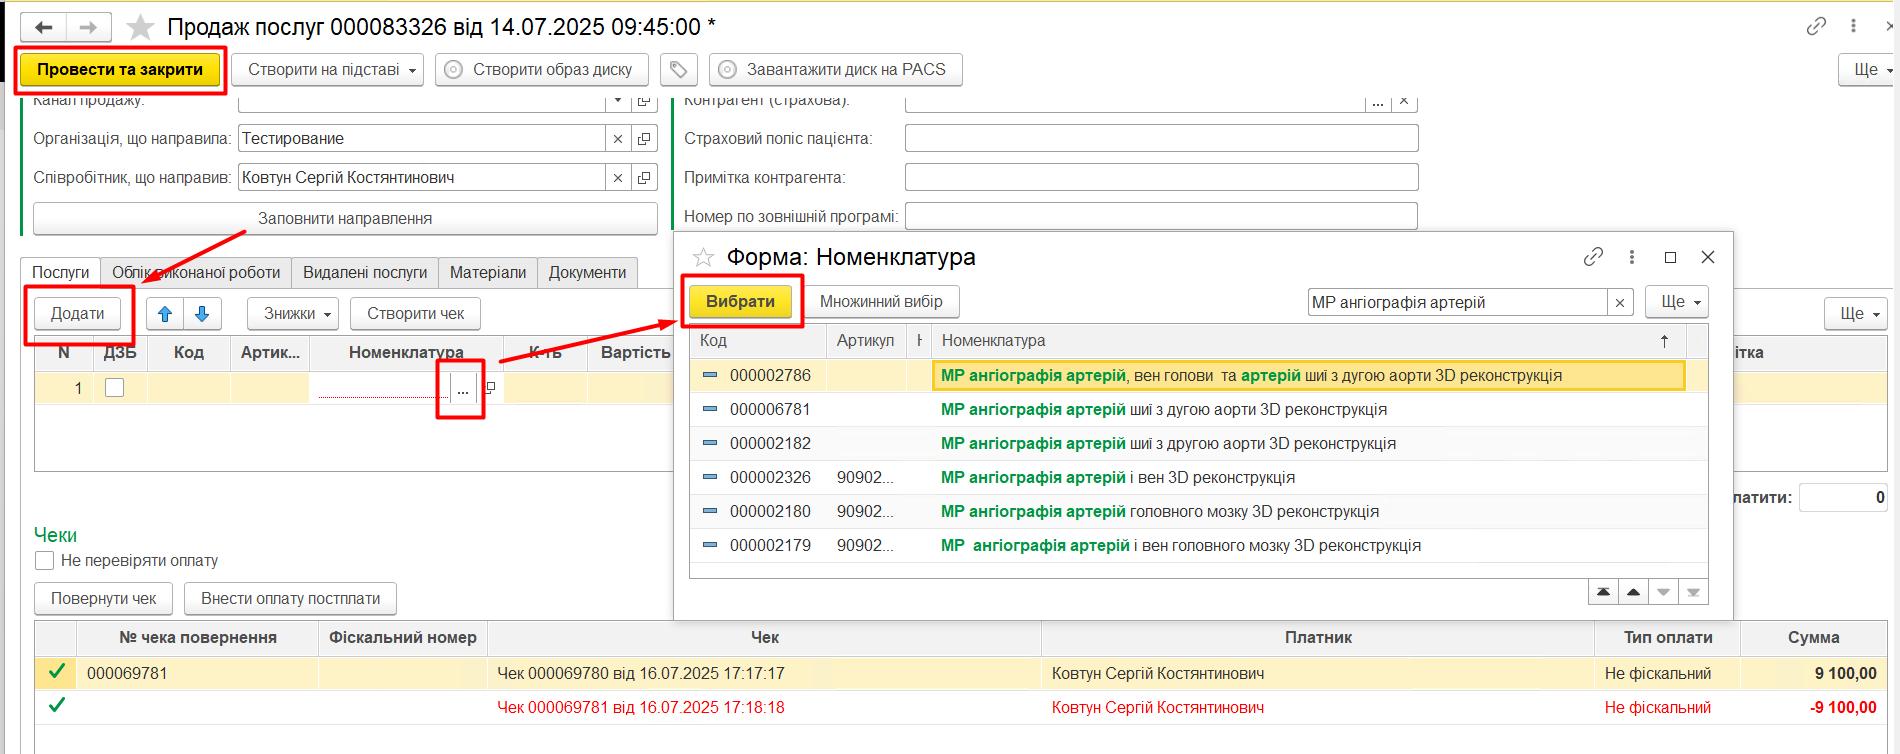Click the back navigation arrow
Screen dimensions: 1900x754
click(x=43, y=27)
